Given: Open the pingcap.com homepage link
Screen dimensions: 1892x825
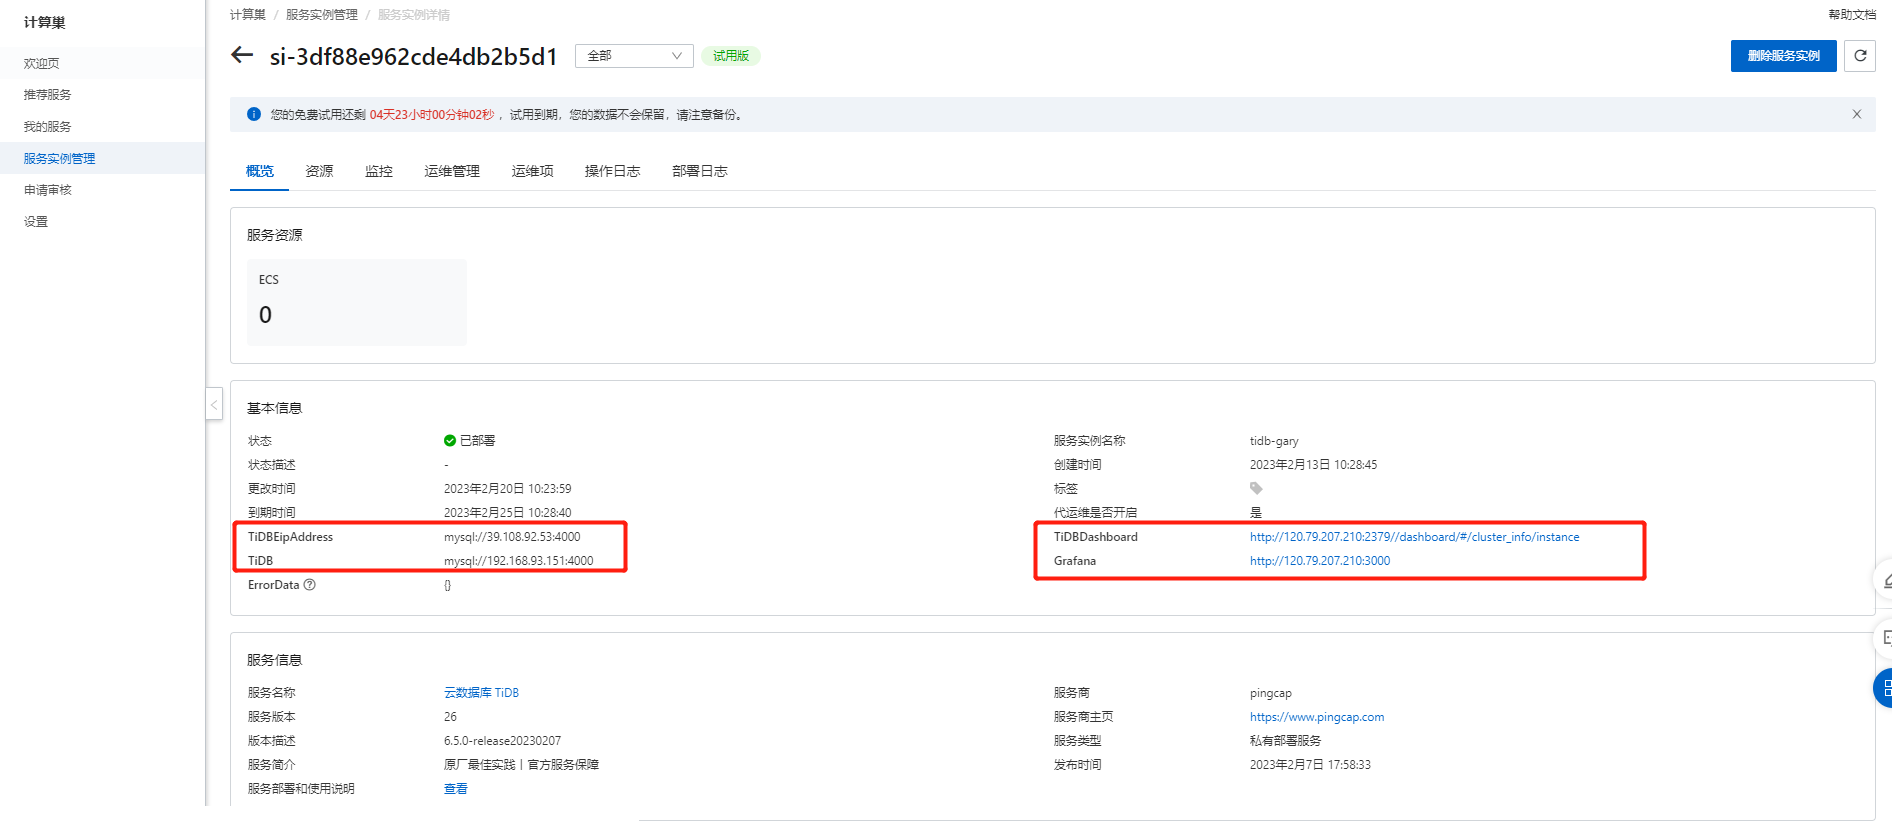Looking at the screenshot, I should point(1317,717).
